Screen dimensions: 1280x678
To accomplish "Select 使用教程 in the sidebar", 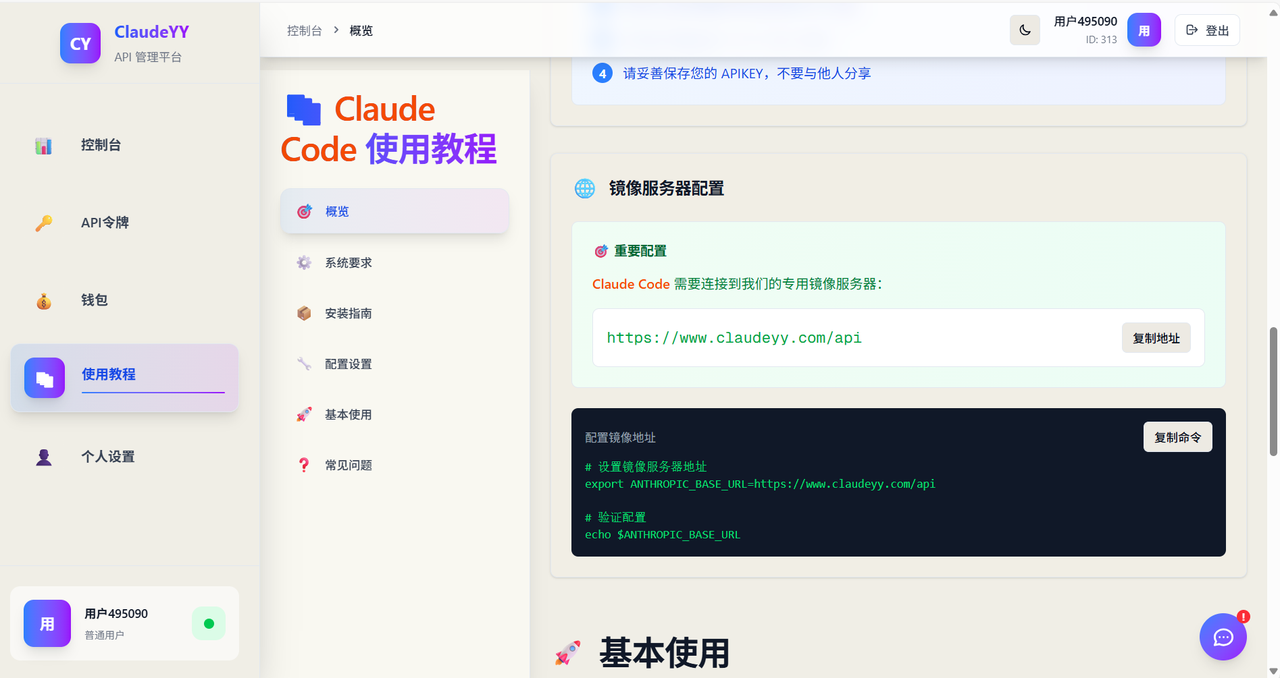I will pyautogui.click(x=125, y=378).
